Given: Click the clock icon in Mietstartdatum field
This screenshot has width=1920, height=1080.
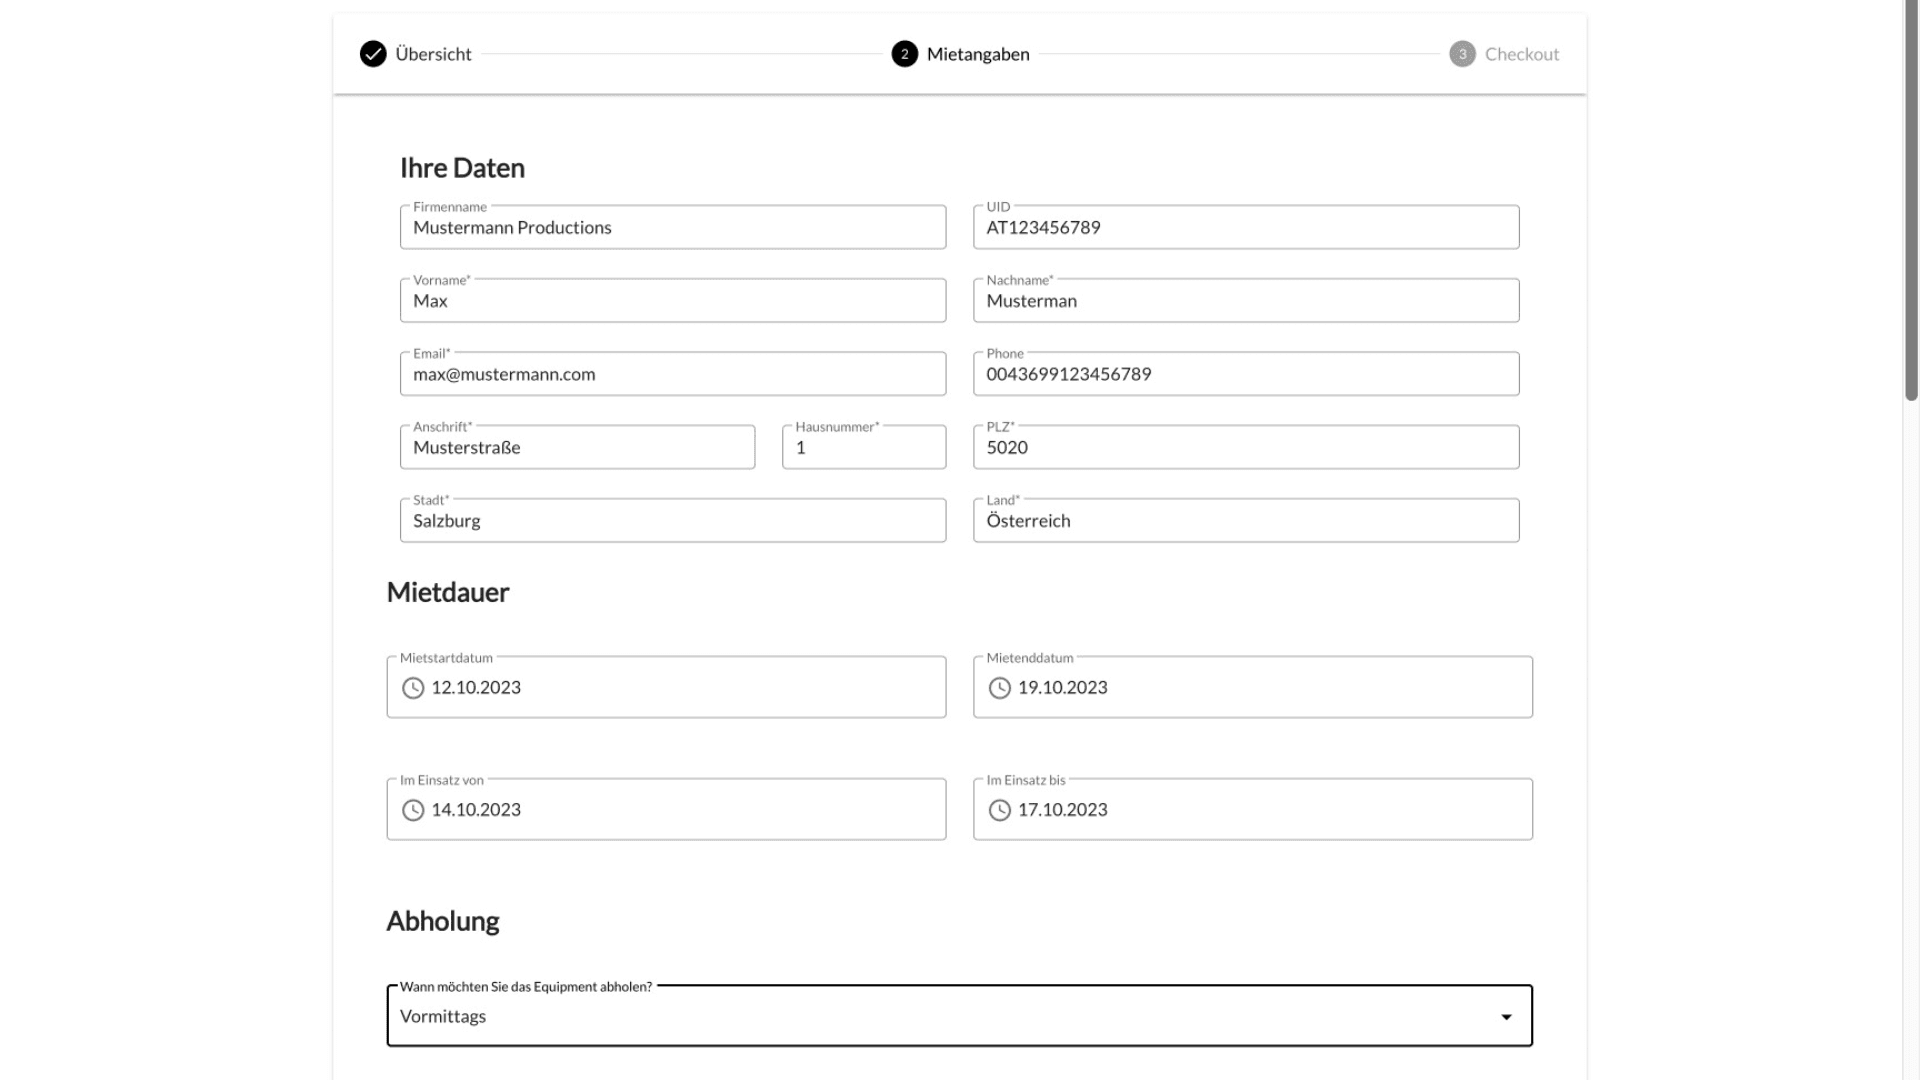Looking at the screenshot, I should tap(413, 688).
